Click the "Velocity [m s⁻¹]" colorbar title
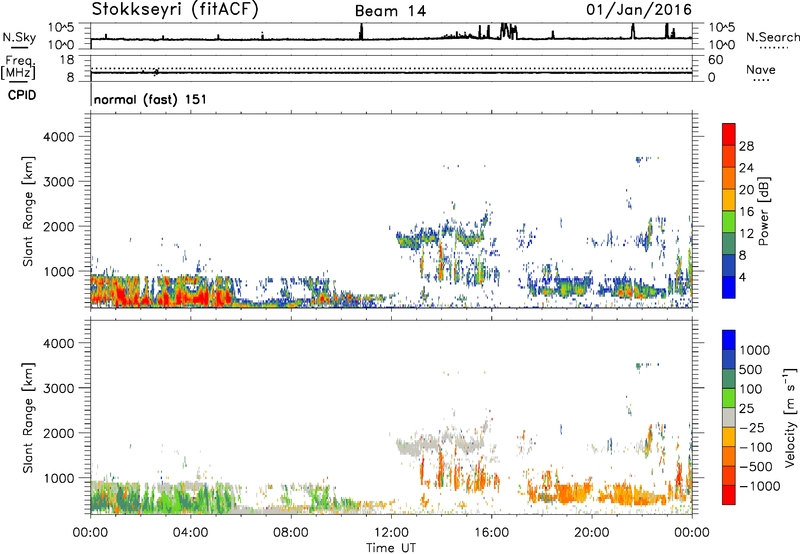The height and width of the screenshot is (554, 800). [791, 417]
